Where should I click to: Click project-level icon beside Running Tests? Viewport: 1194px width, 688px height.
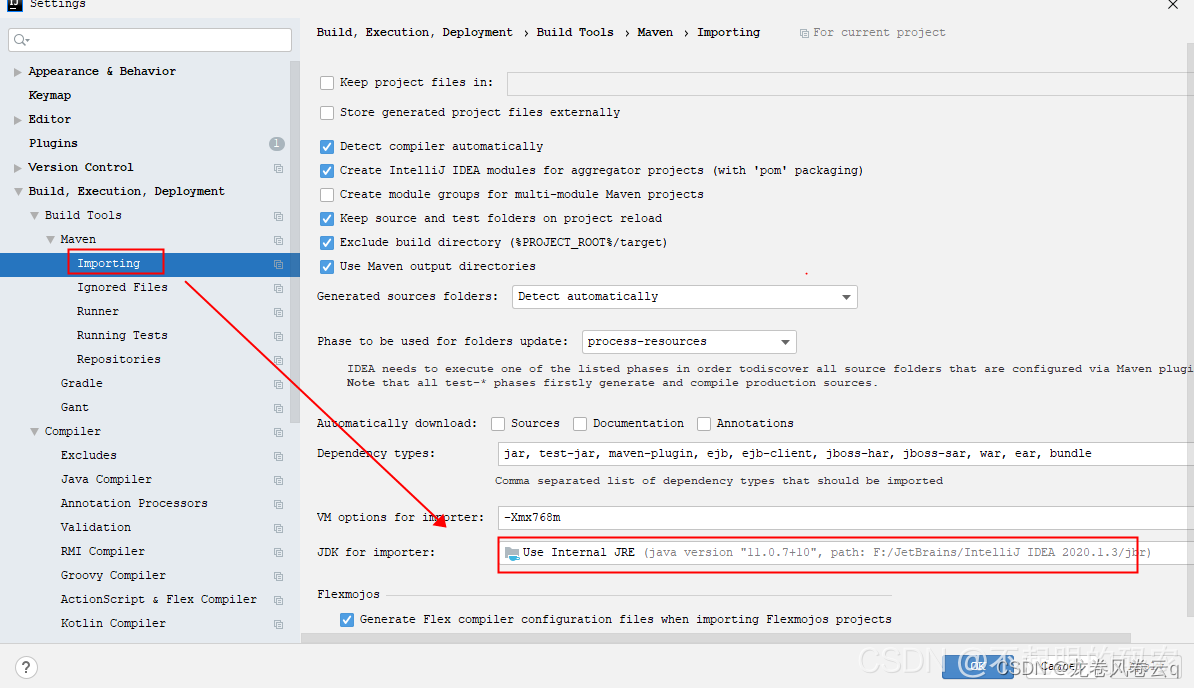pyautogui.click(x=279, y=336)
